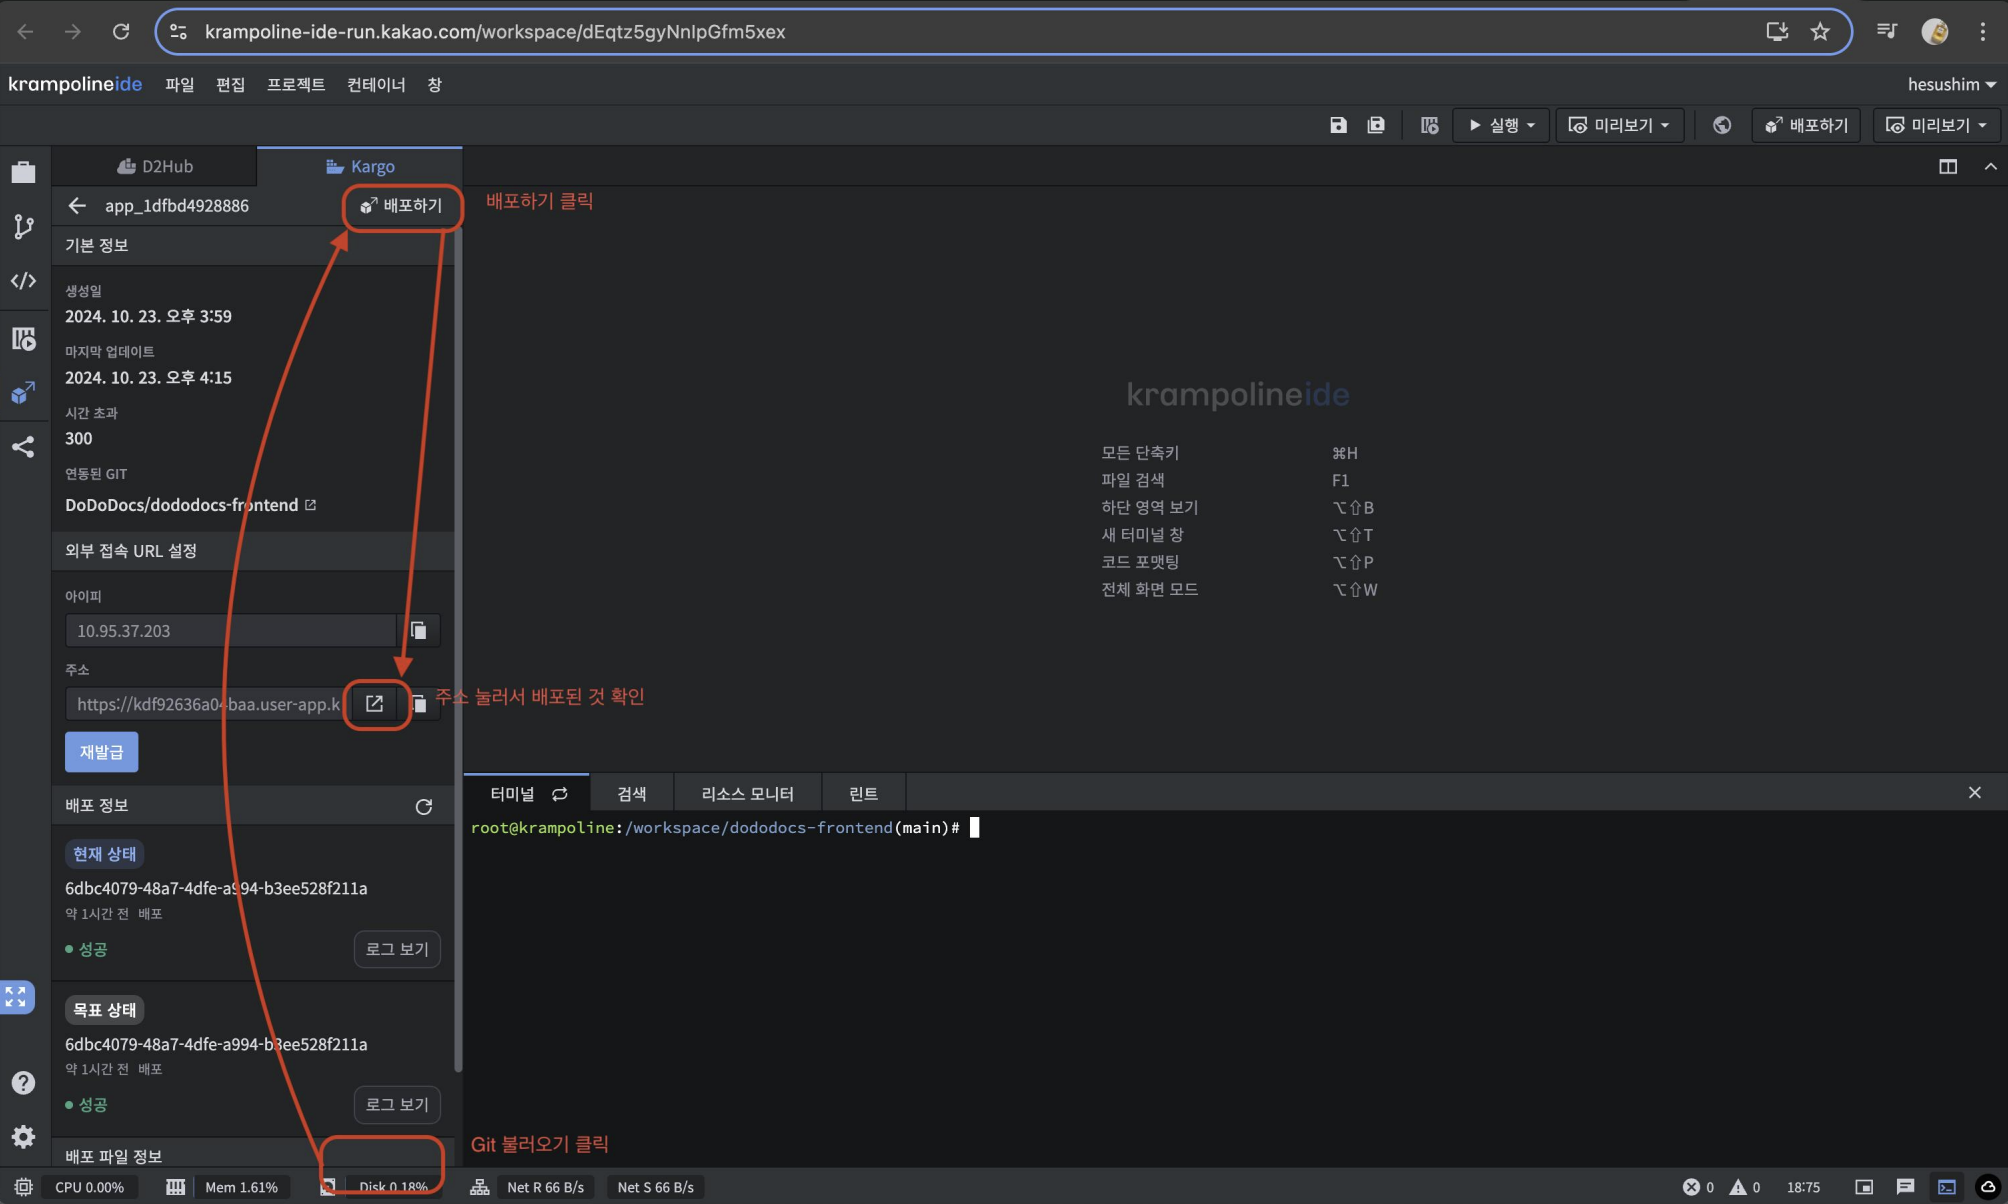This screenshot has width=2008, height=1204.
Task: Open the Git branch sidebar icon
Action: [x=24, y=227]
